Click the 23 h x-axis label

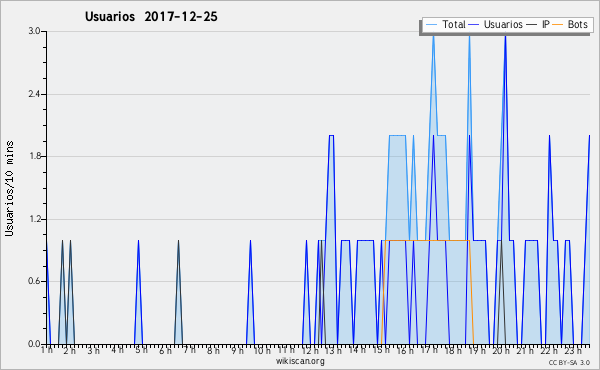click(x=573, y=350)
